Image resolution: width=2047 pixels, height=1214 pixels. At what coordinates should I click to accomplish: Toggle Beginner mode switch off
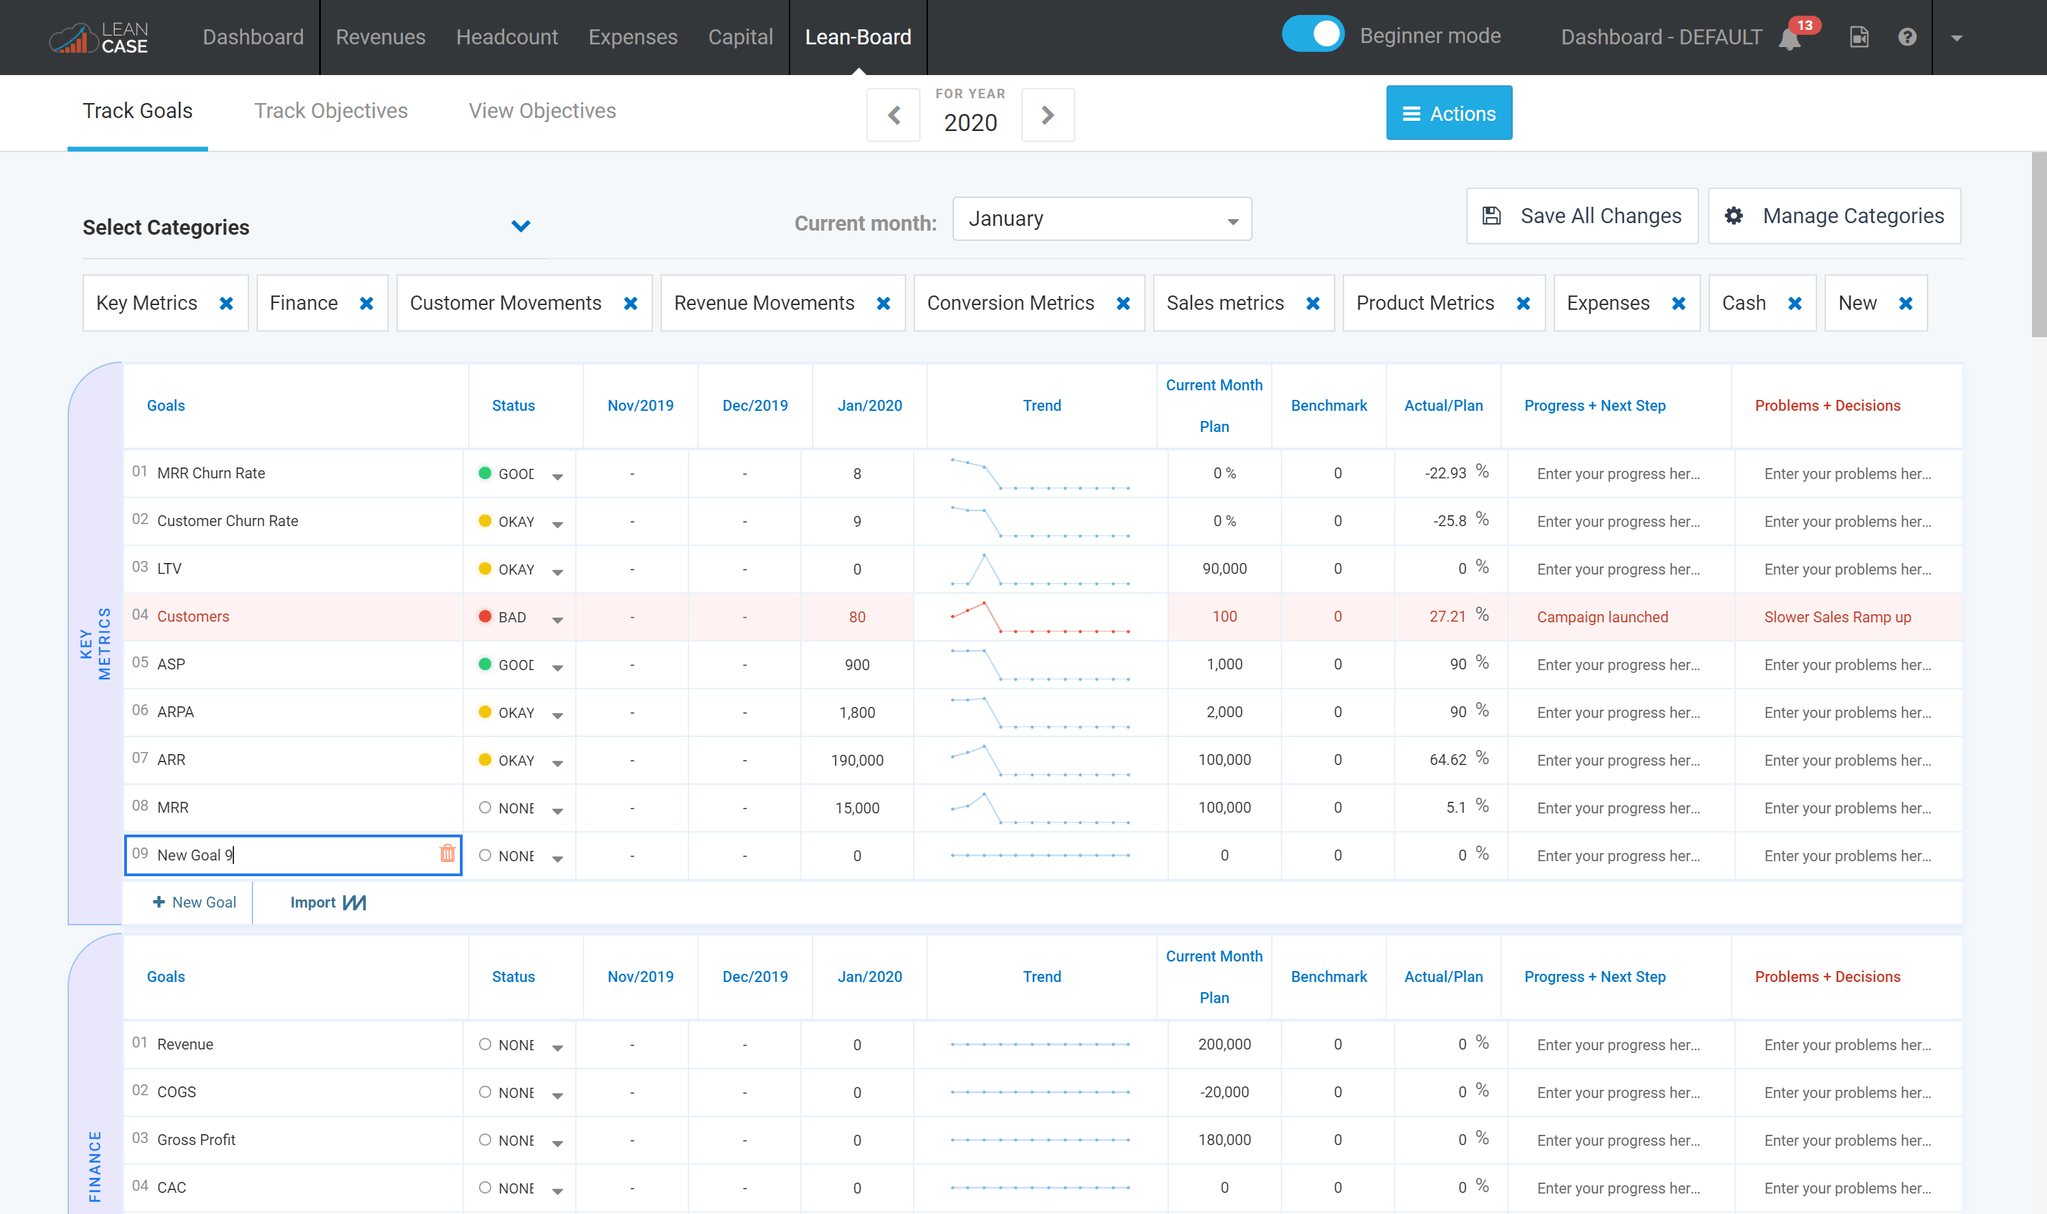click(x=1313, y=35)
